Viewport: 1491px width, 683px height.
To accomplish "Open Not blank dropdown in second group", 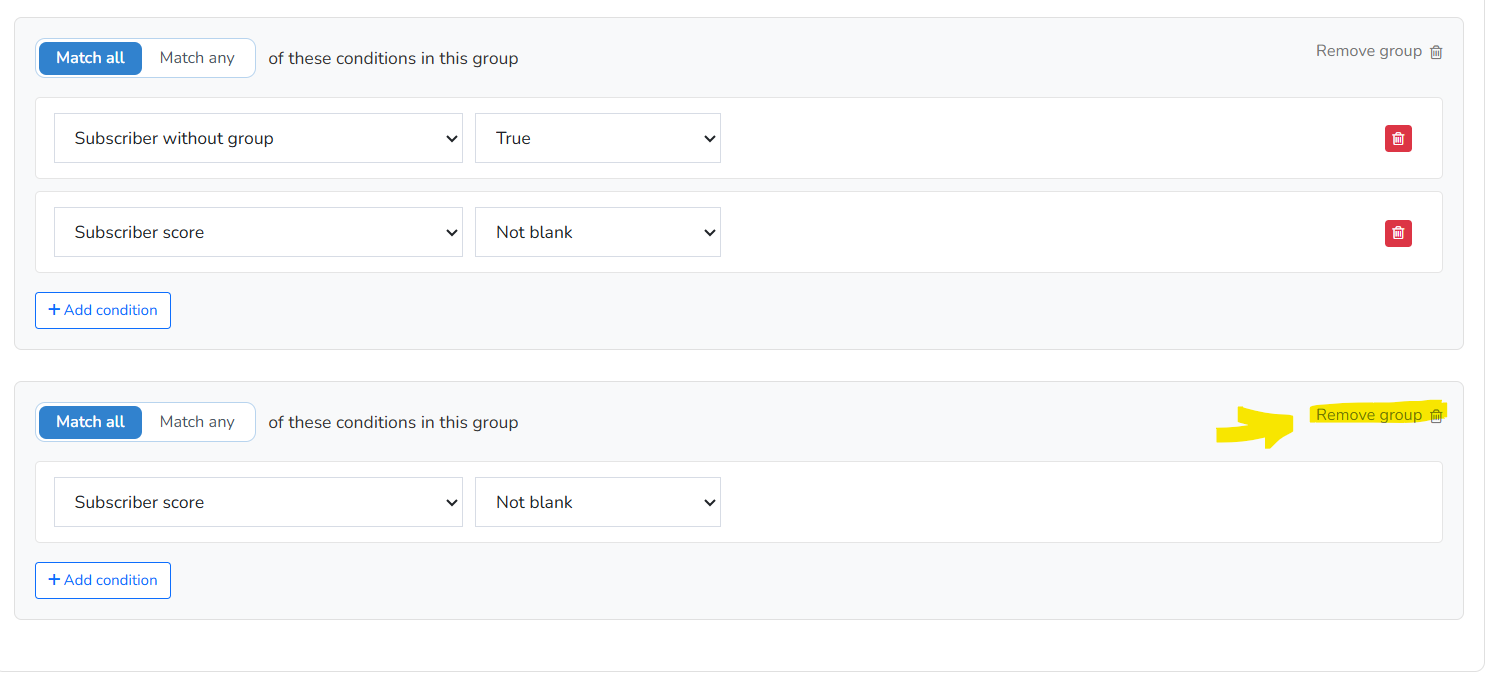I will [x=598, y=502].
